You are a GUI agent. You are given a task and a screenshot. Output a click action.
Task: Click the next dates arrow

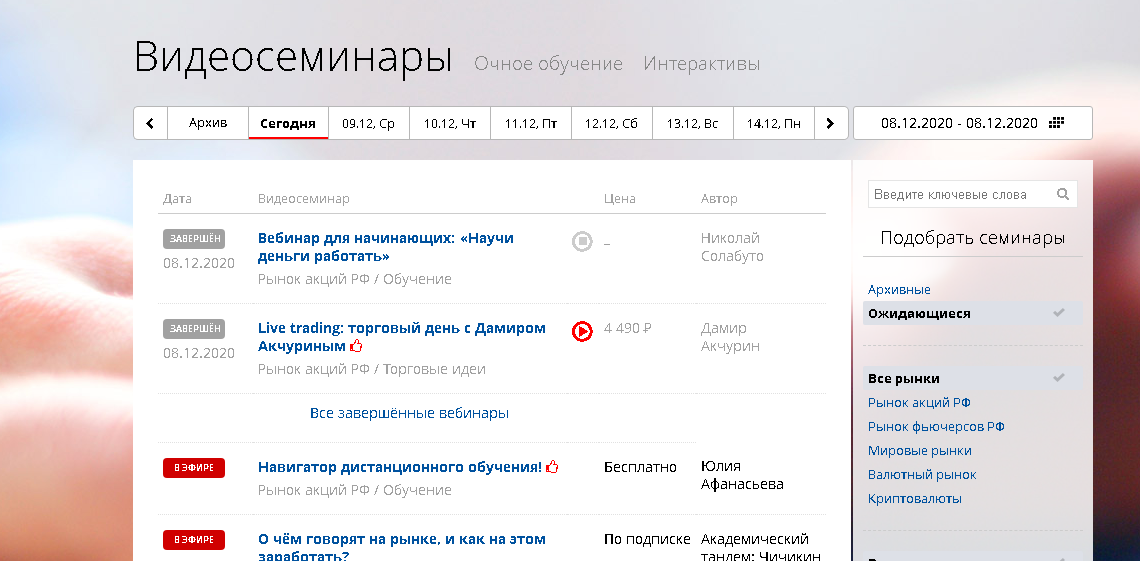(830, 124)
